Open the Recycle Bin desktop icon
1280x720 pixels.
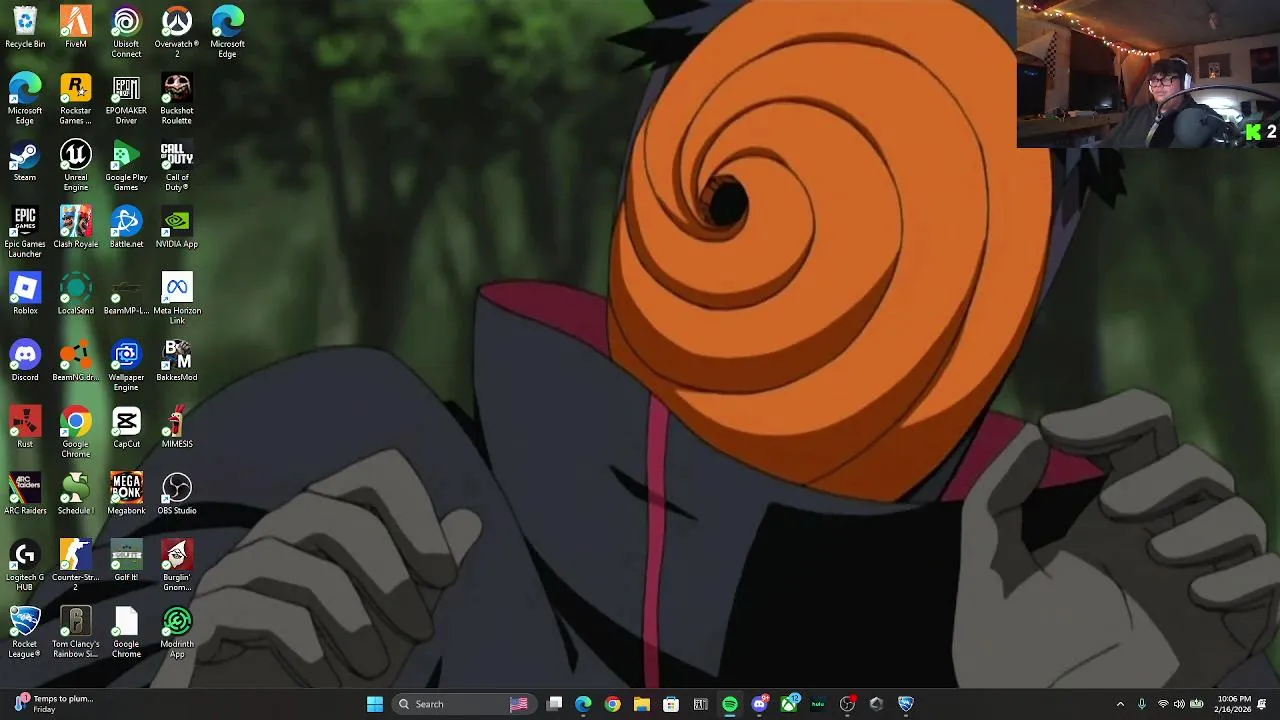pos(25,27)
